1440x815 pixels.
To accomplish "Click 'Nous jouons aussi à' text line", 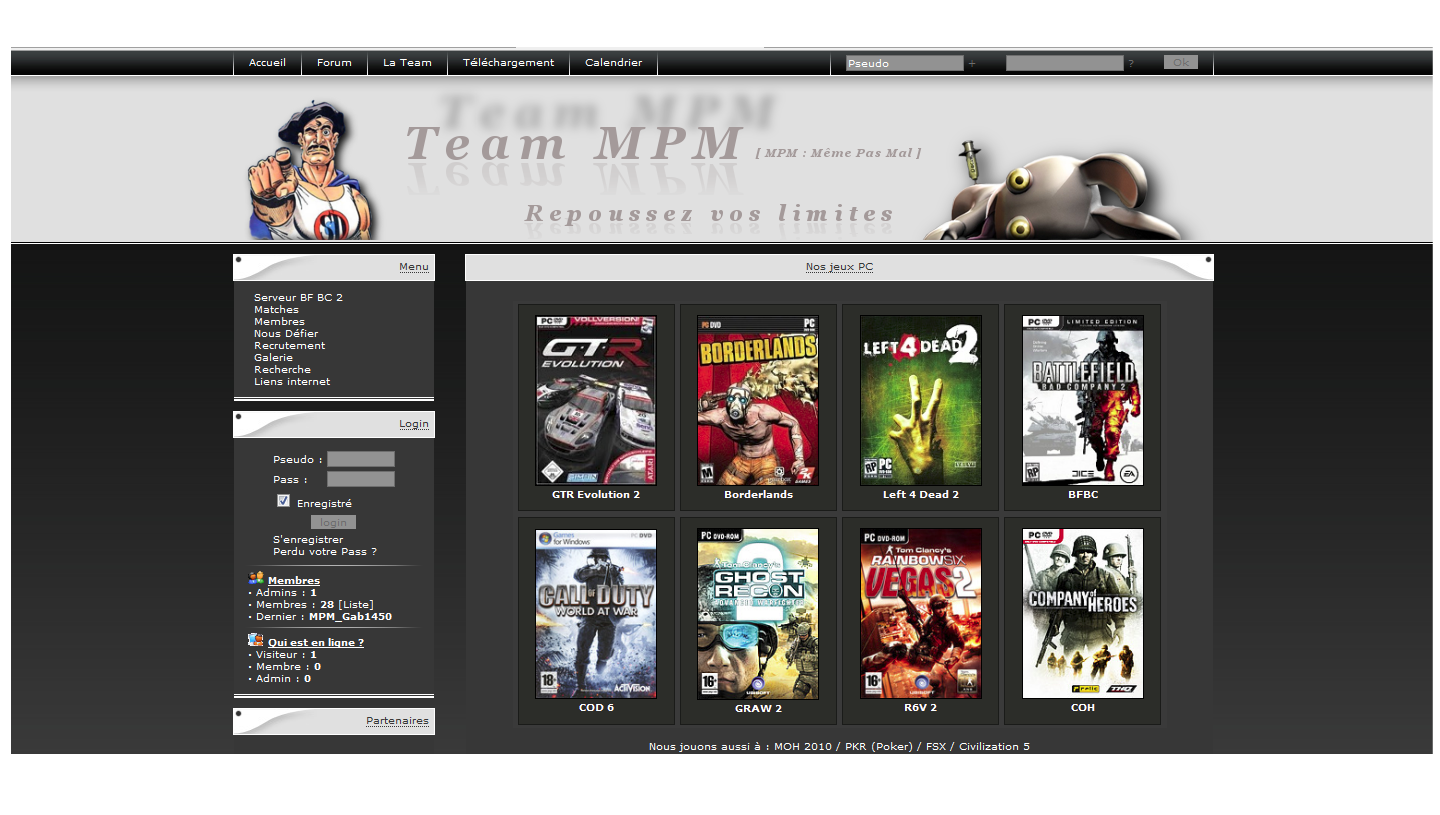I will (x=839, y=747).
